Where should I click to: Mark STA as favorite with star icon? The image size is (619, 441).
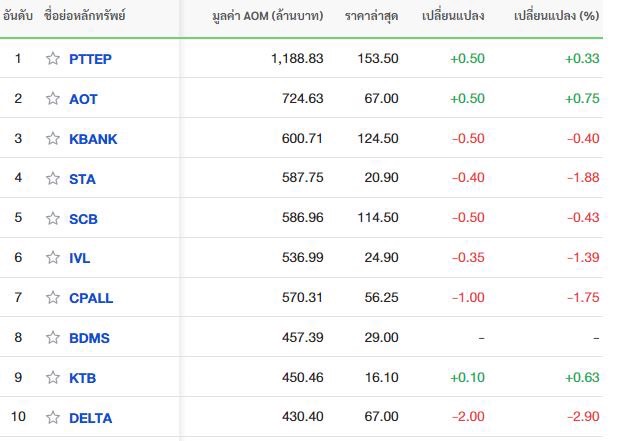coord(53,178)
